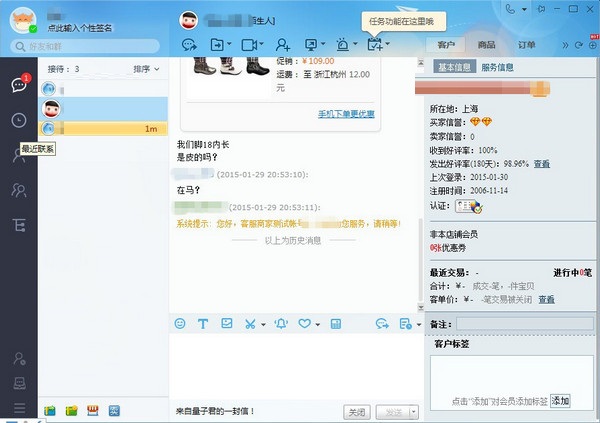Start a video call with camera icon

pos(249,45)
